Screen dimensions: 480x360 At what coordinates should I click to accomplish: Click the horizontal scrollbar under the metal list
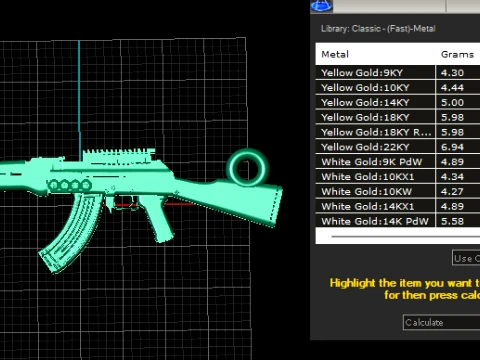pyautogui.click(x=405, y=236)
